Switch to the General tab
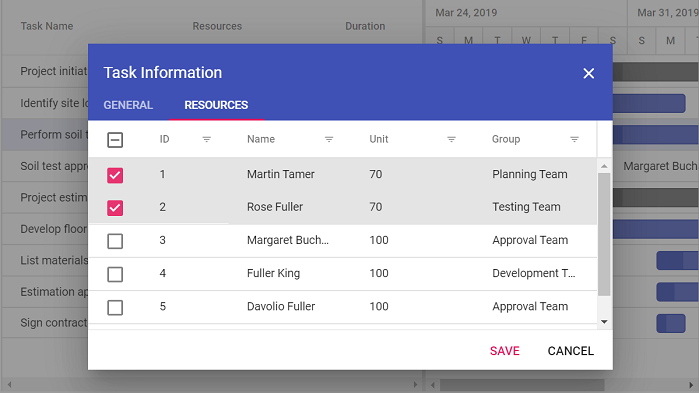The height and width of the screenshot is (393, 699). click(128, 105)
